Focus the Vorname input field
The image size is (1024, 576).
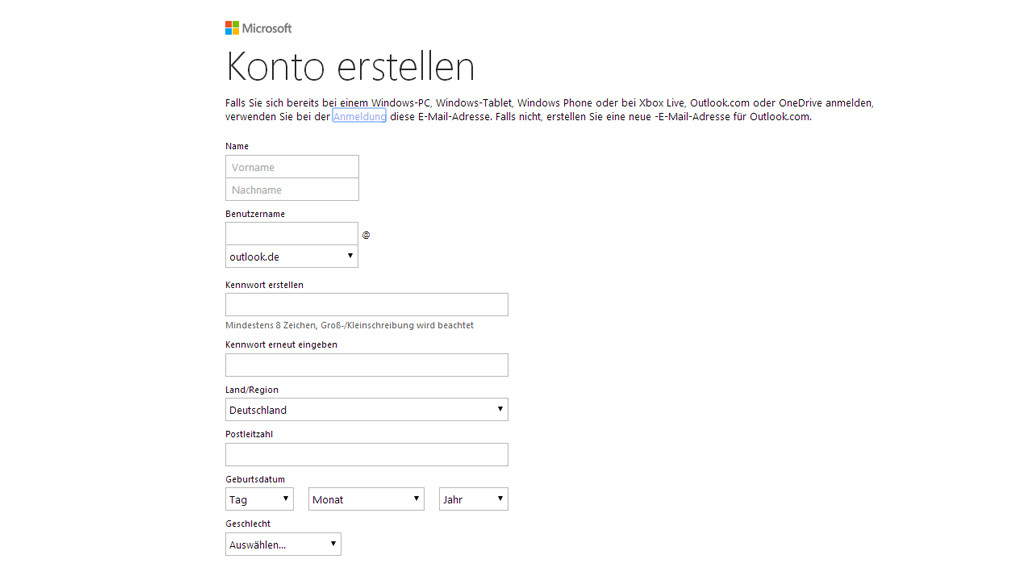pyautogui.click(x=292, y=167)
